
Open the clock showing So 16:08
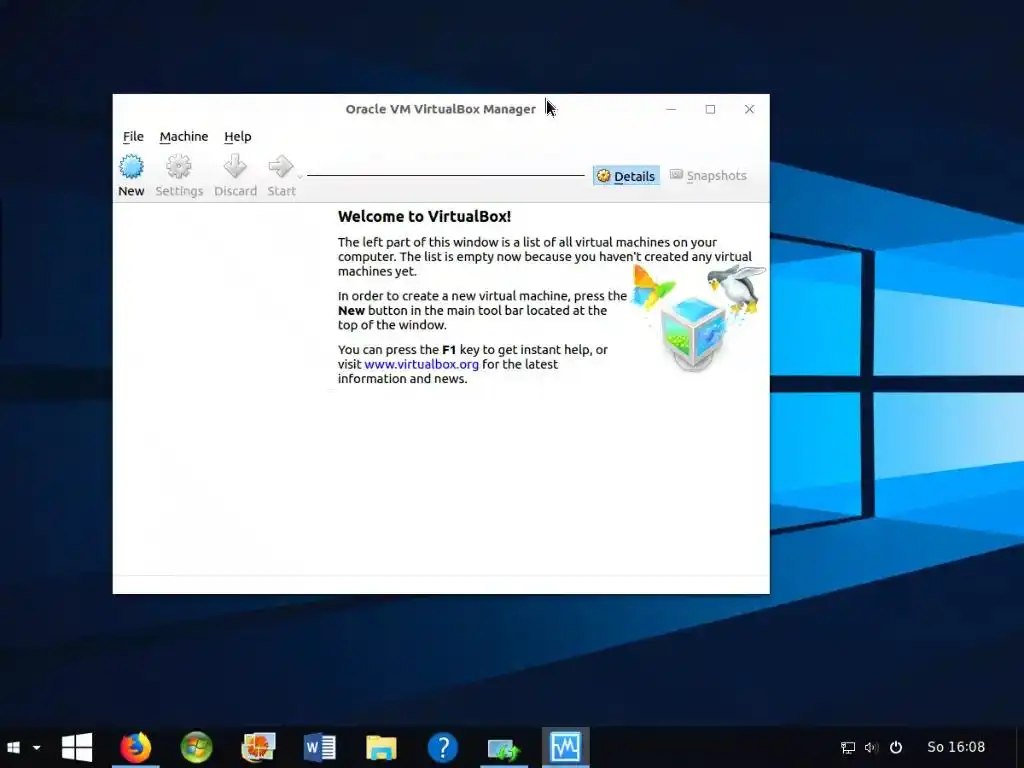click(x=956, y=747)
